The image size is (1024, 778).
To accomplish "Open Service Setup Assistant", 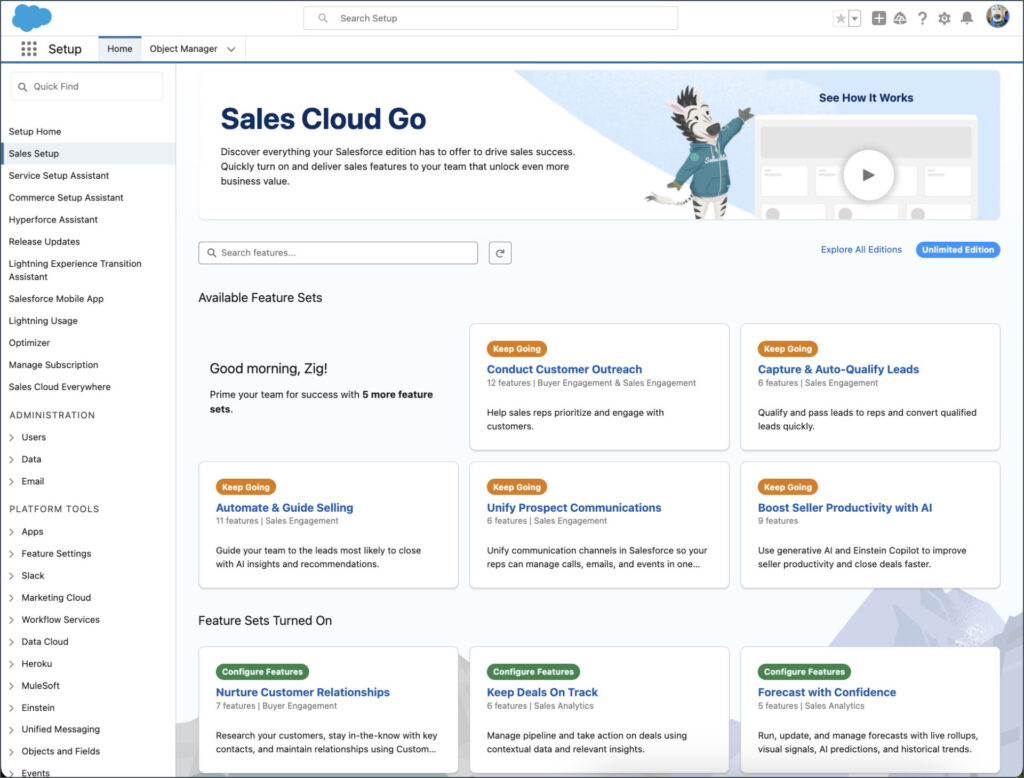I will 59,176.
